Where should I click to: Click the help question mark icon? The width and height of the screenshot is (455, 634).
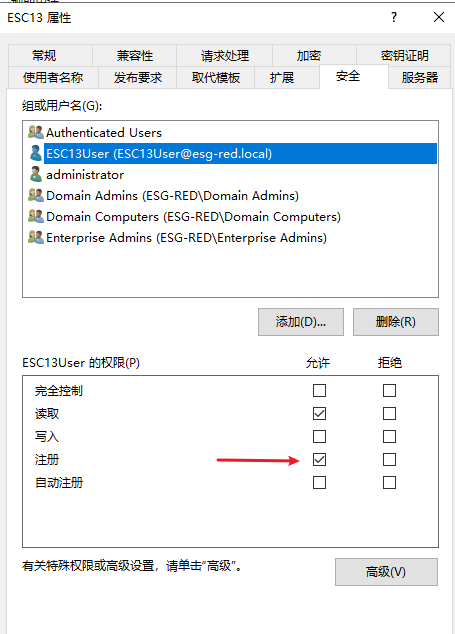(394, 17)
